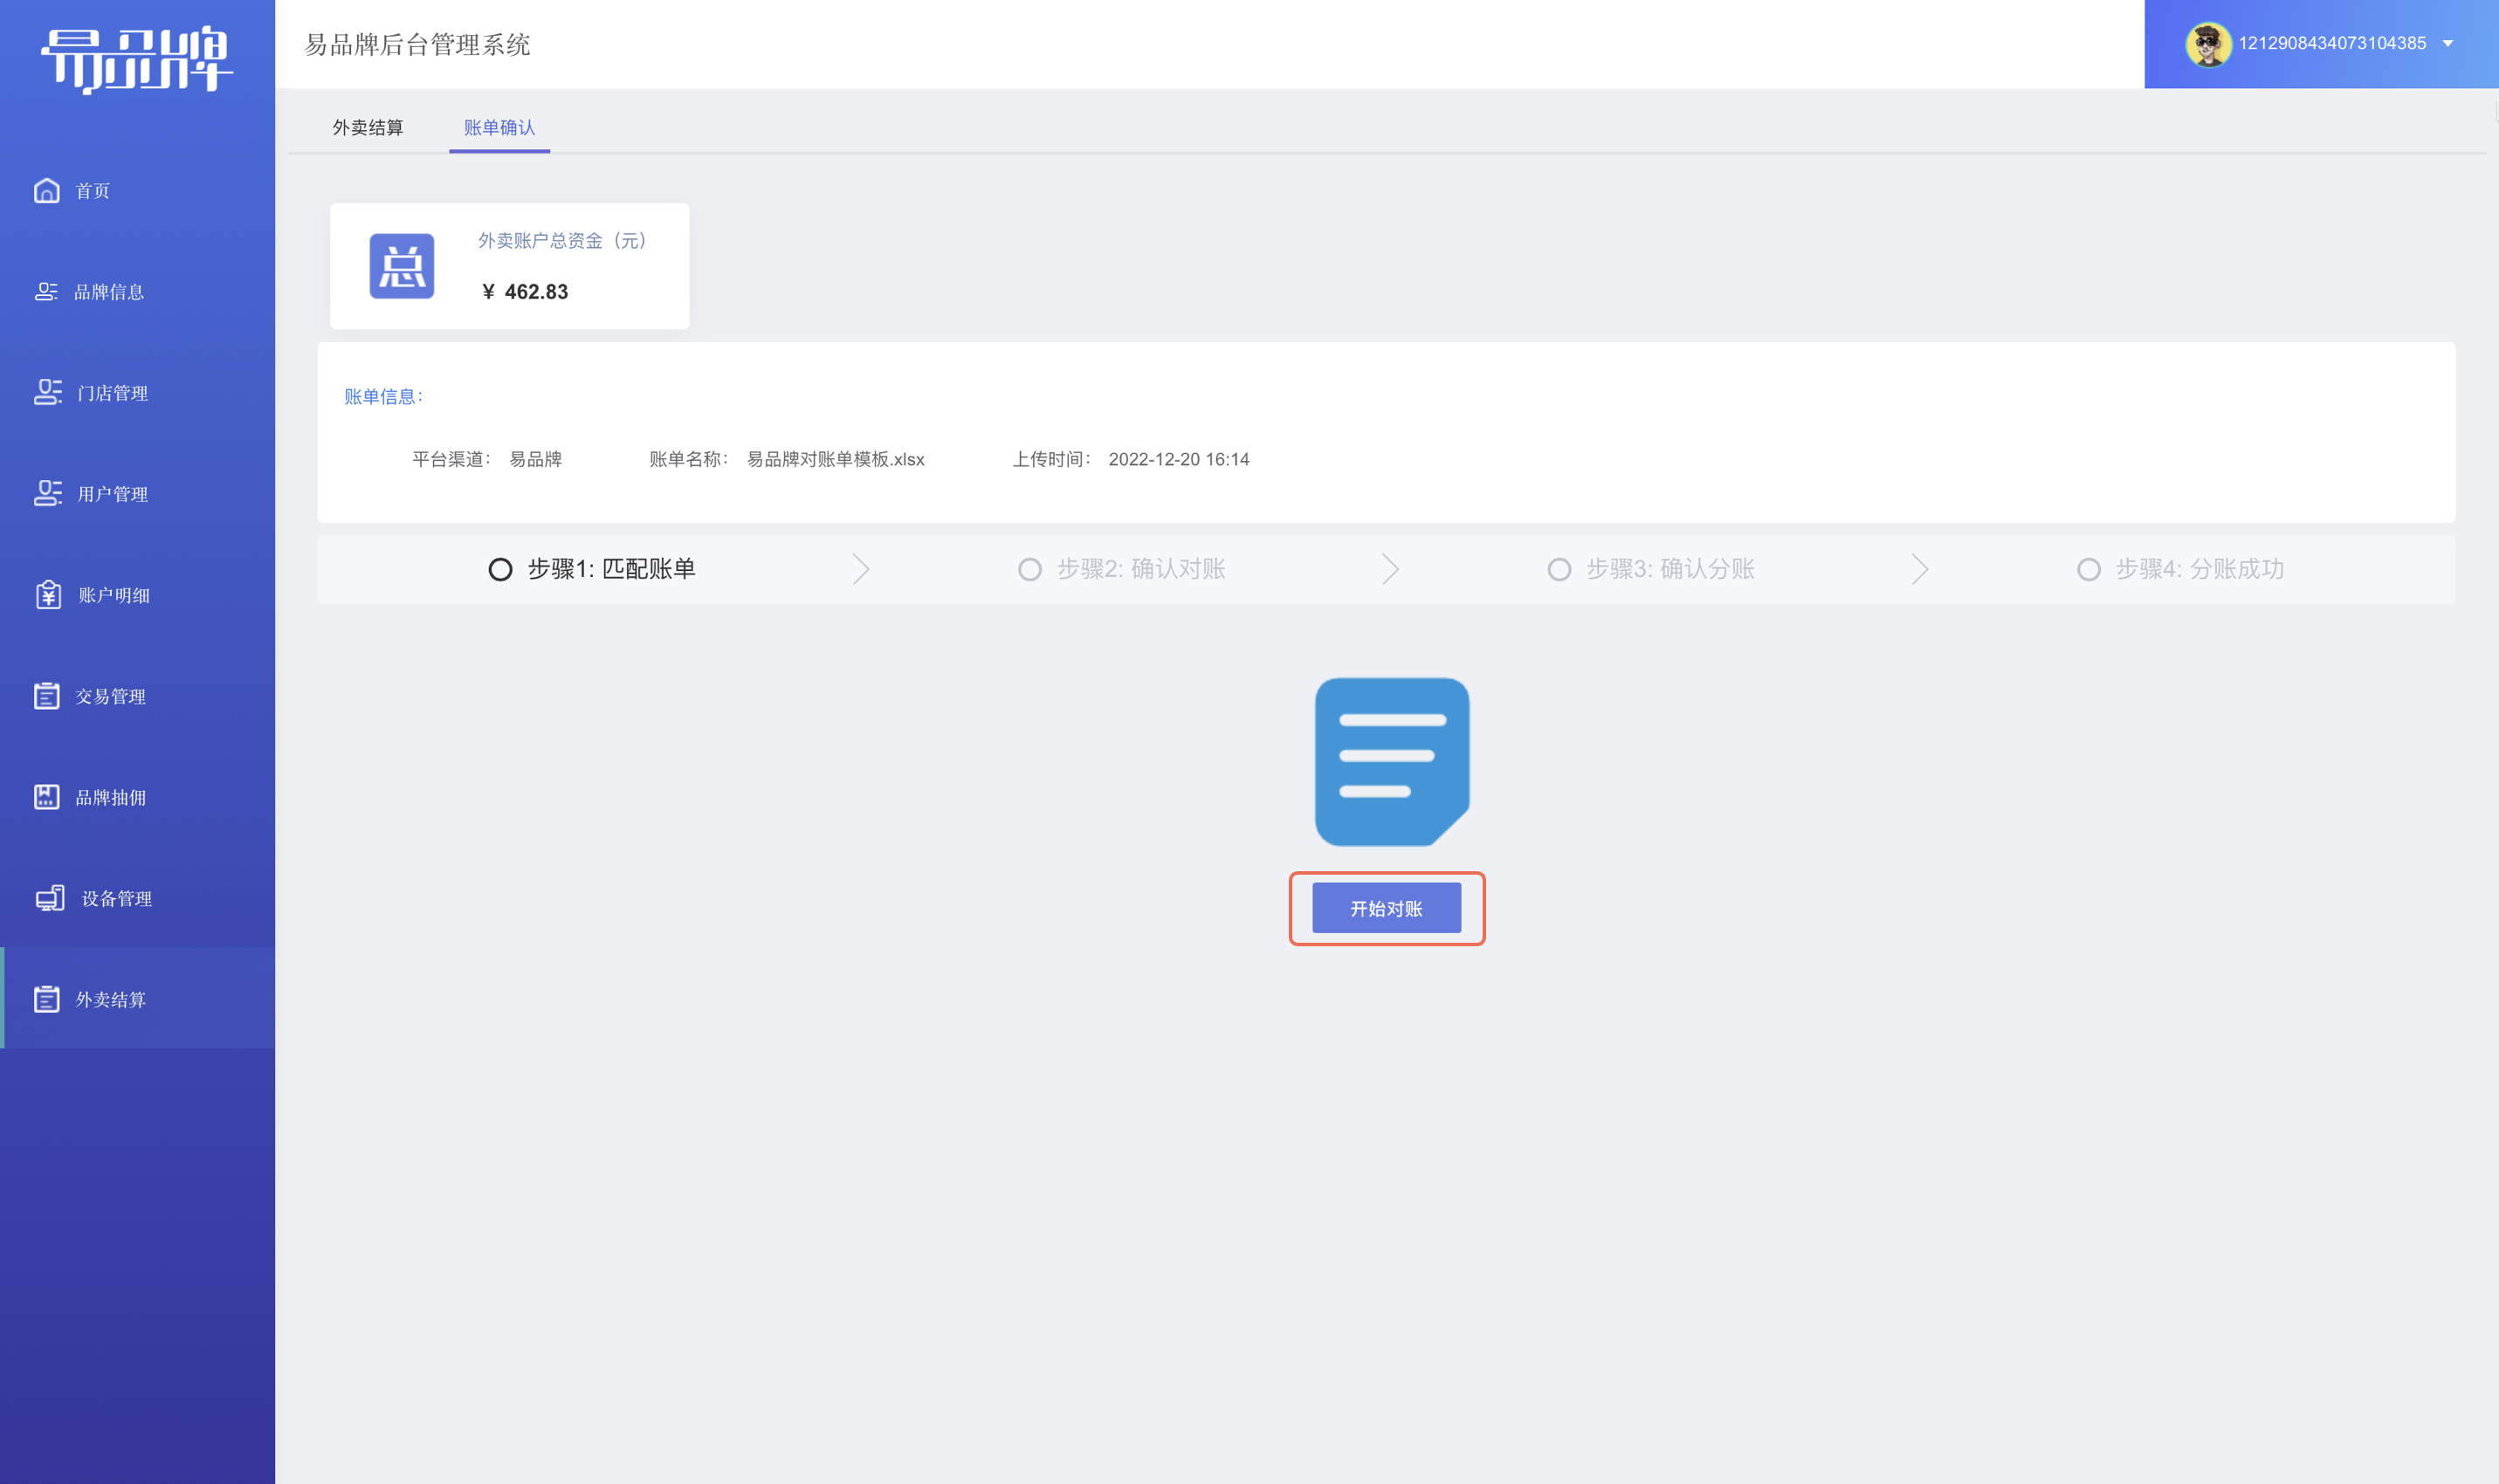Click the 用户管理 sidebar icon
The image size is (2499, 1484).
point(48,493)
